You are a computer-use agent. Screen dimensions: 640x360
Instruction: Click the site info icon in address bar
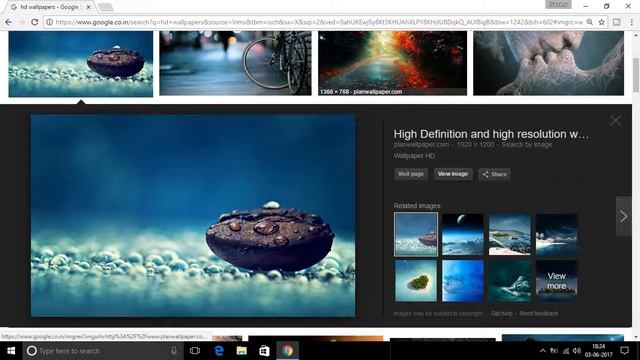[x=49, y=22]
